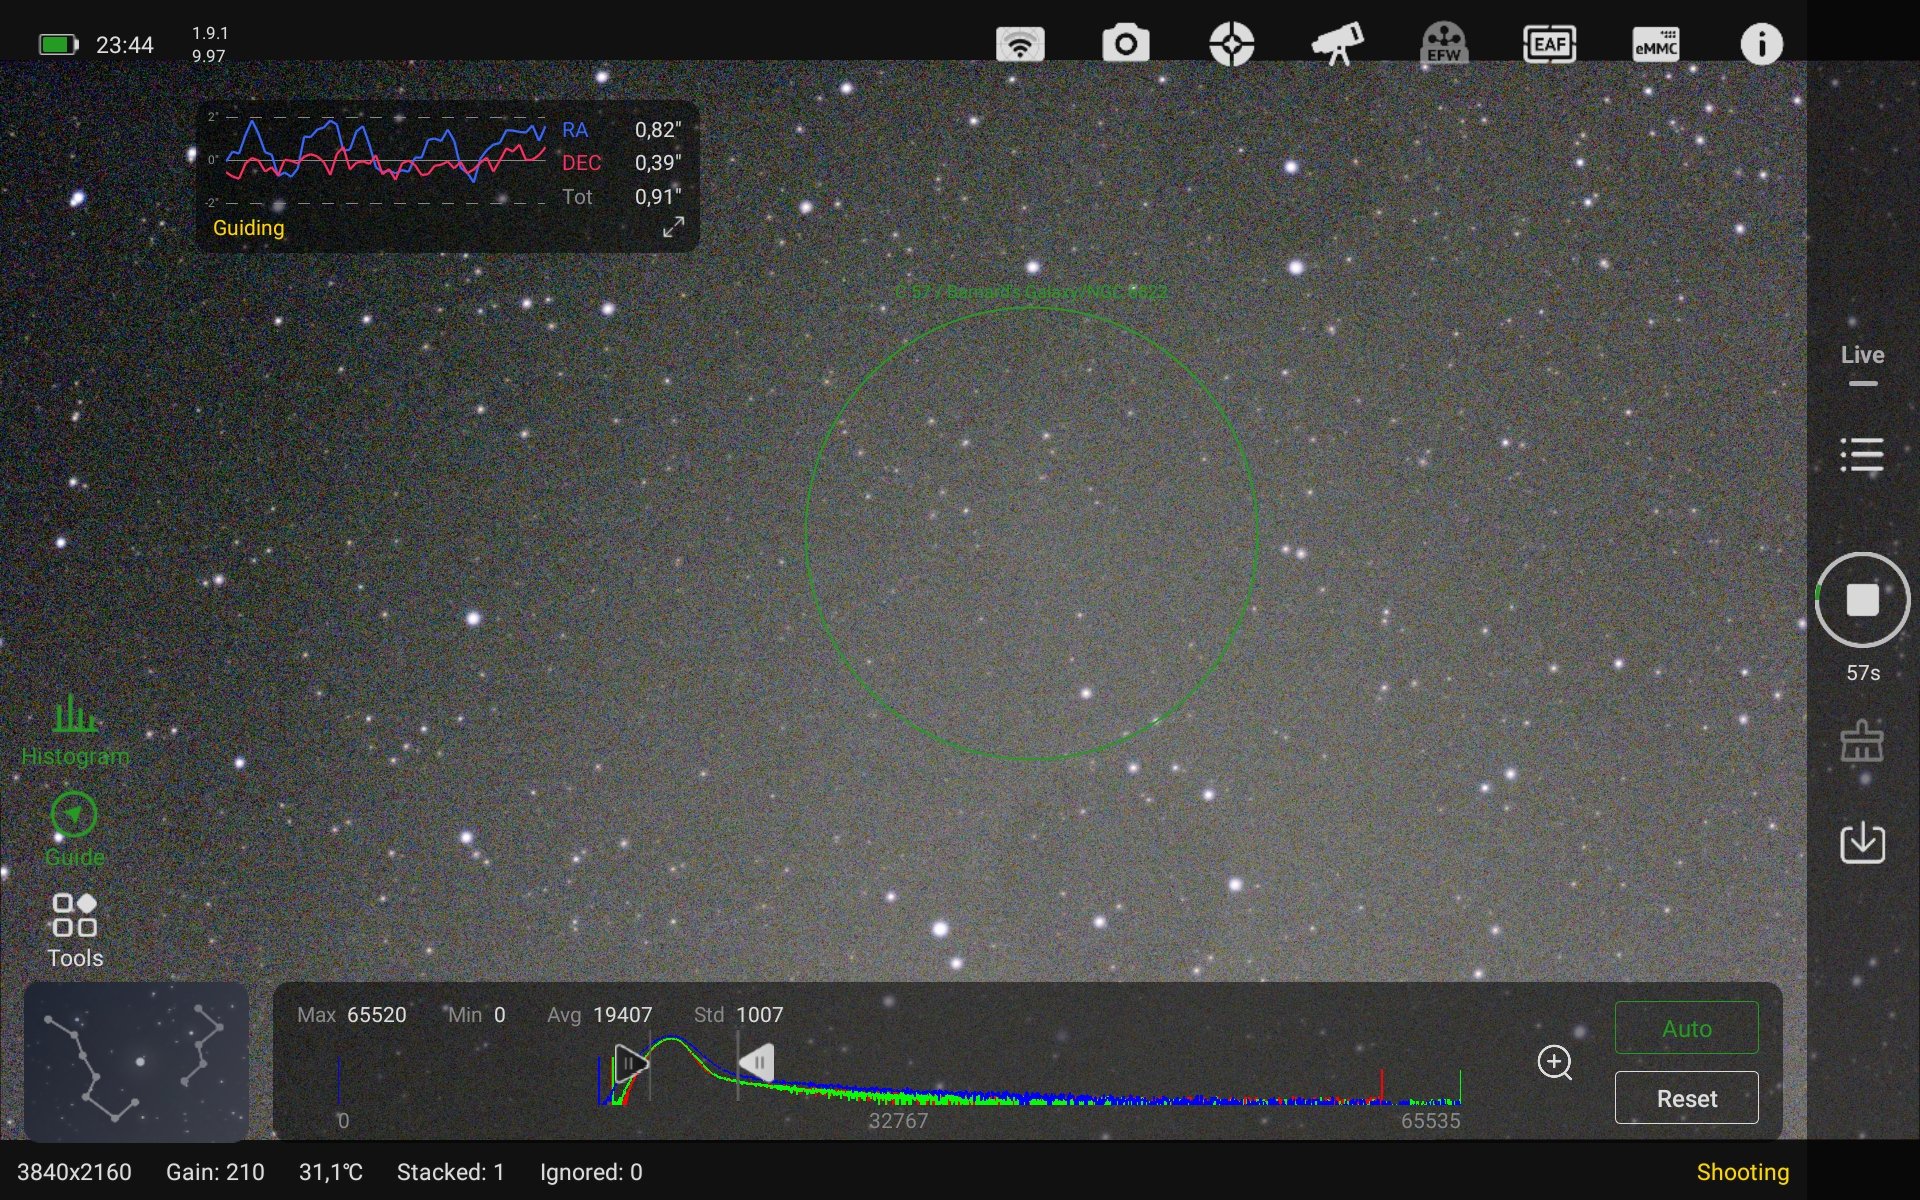
Task: Click the DEC error value 0,39"
Action: coord(658,163)
